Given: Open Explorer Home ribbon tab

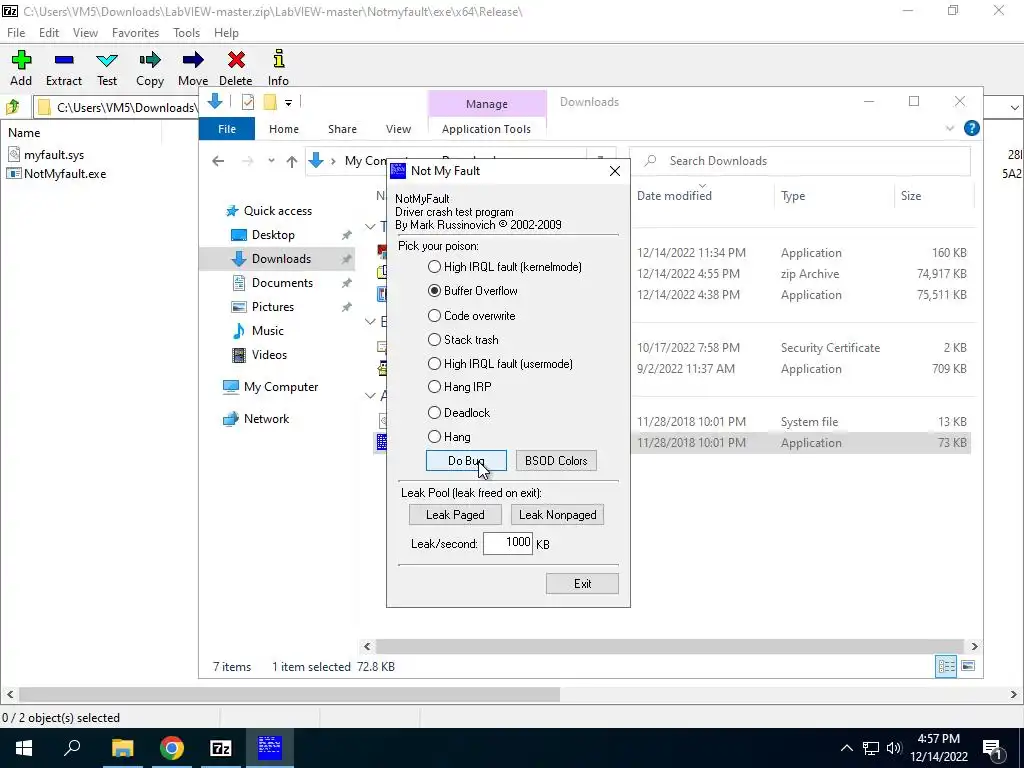Looking at the screenshot, I should pyautogui.click(x=283, y=129).
